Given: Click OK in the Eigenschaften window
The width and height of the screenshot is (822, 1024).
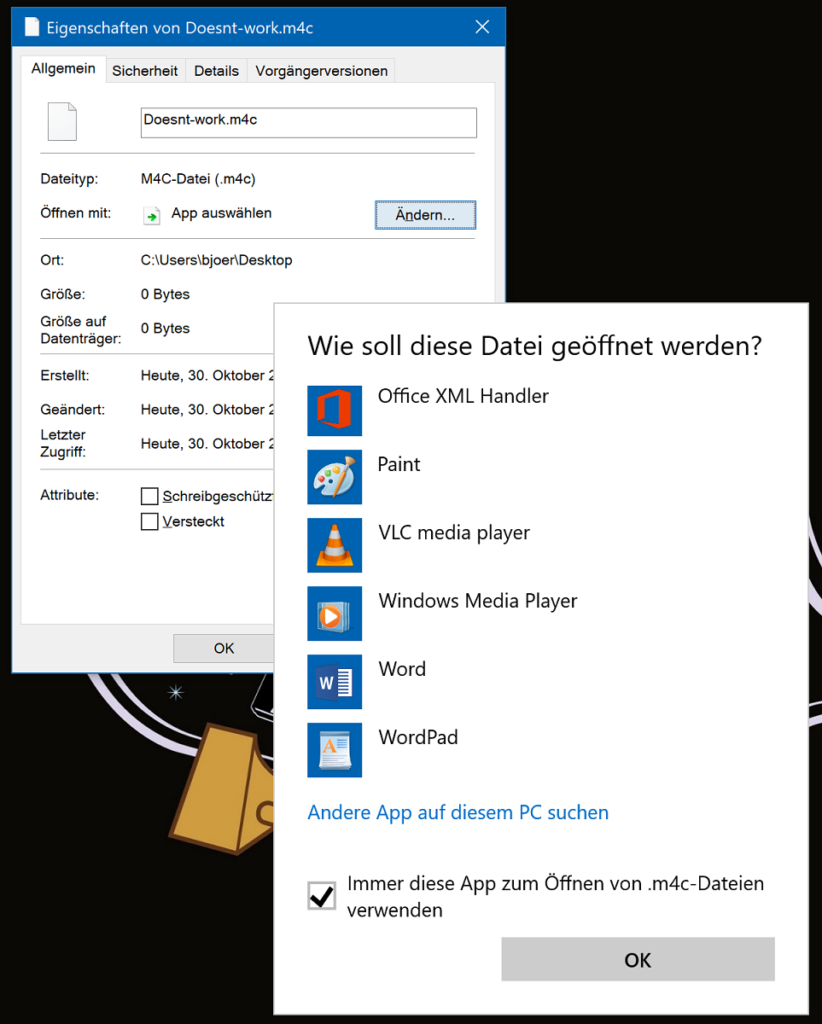Looking at the screenshot, I should click(x=223, y=648).
